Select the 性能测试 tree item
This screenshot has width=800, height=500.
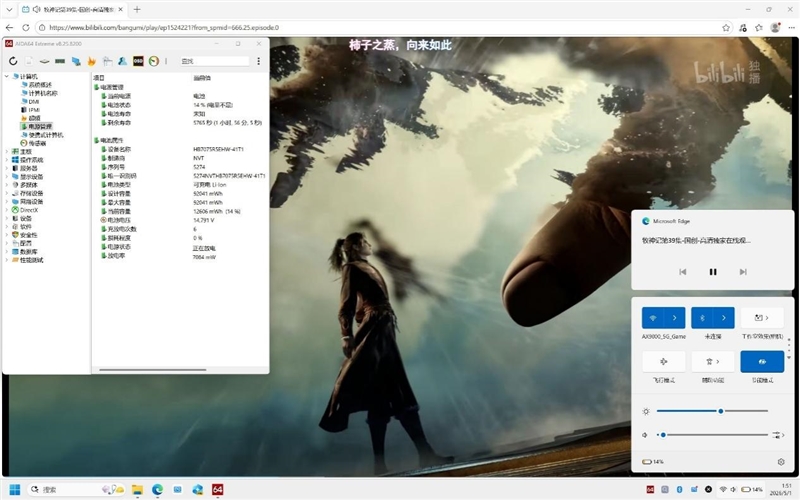click(32, 260)
